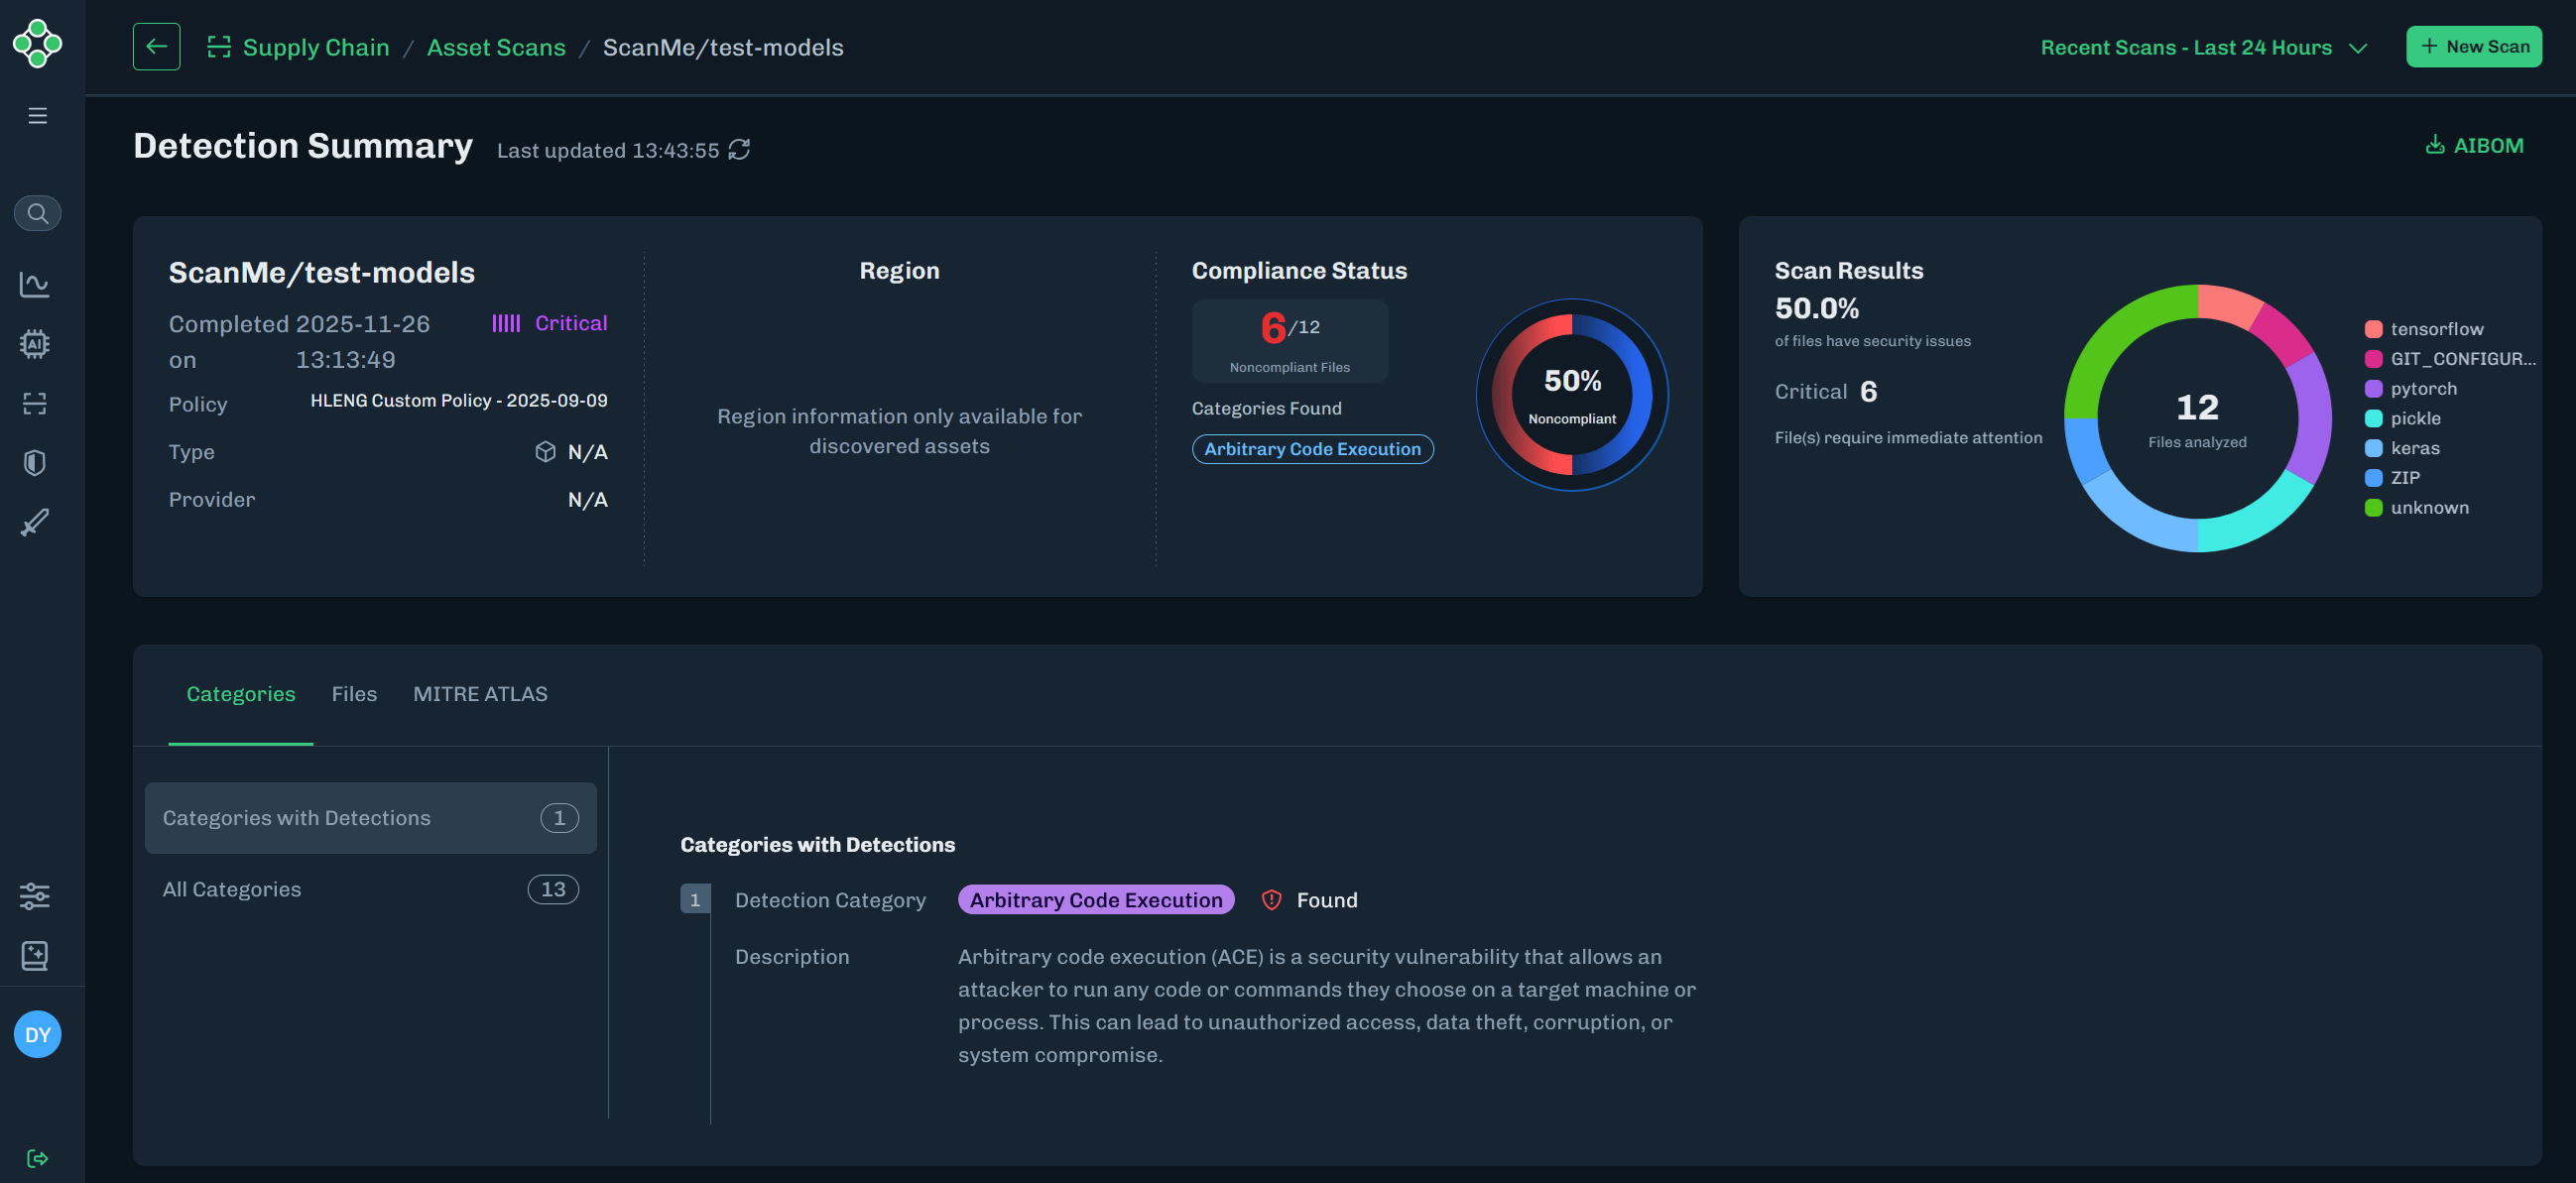Expand Recent Scans Last 24 Hours dropdown
This screenshot has height=1183, width=2576.
coord(2203,47)
